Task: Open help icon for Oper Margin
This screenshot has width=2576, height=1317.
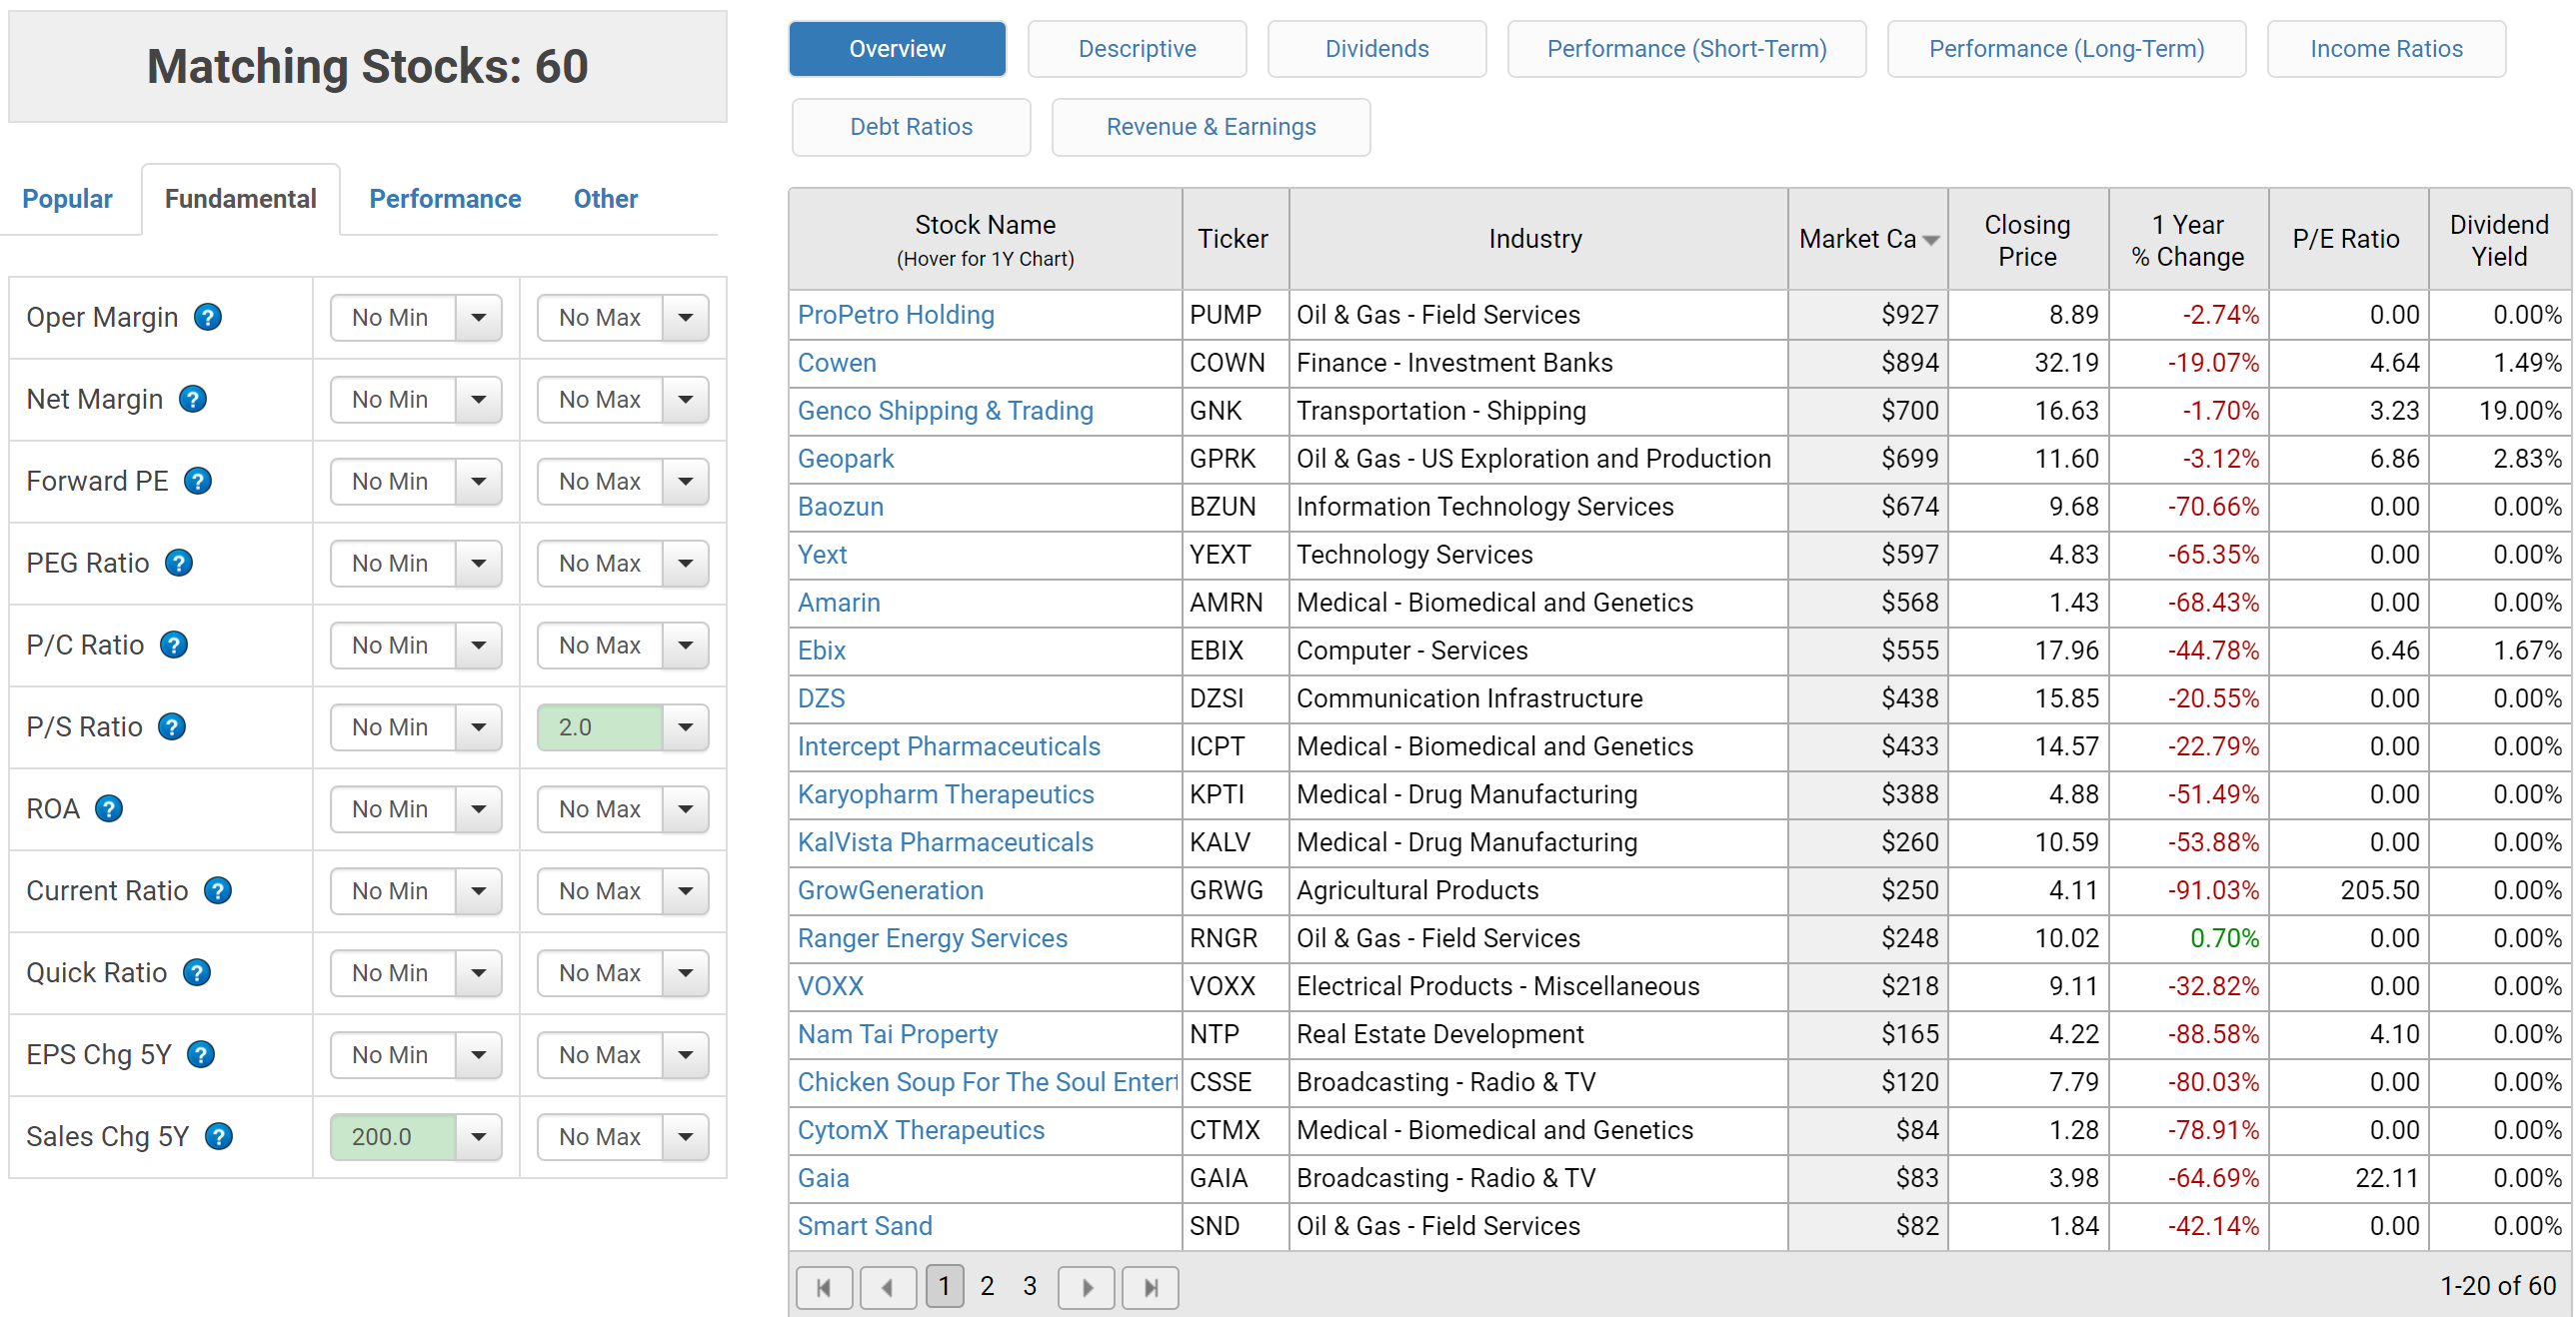Action: pyautogui.click(x=208, y=318)
